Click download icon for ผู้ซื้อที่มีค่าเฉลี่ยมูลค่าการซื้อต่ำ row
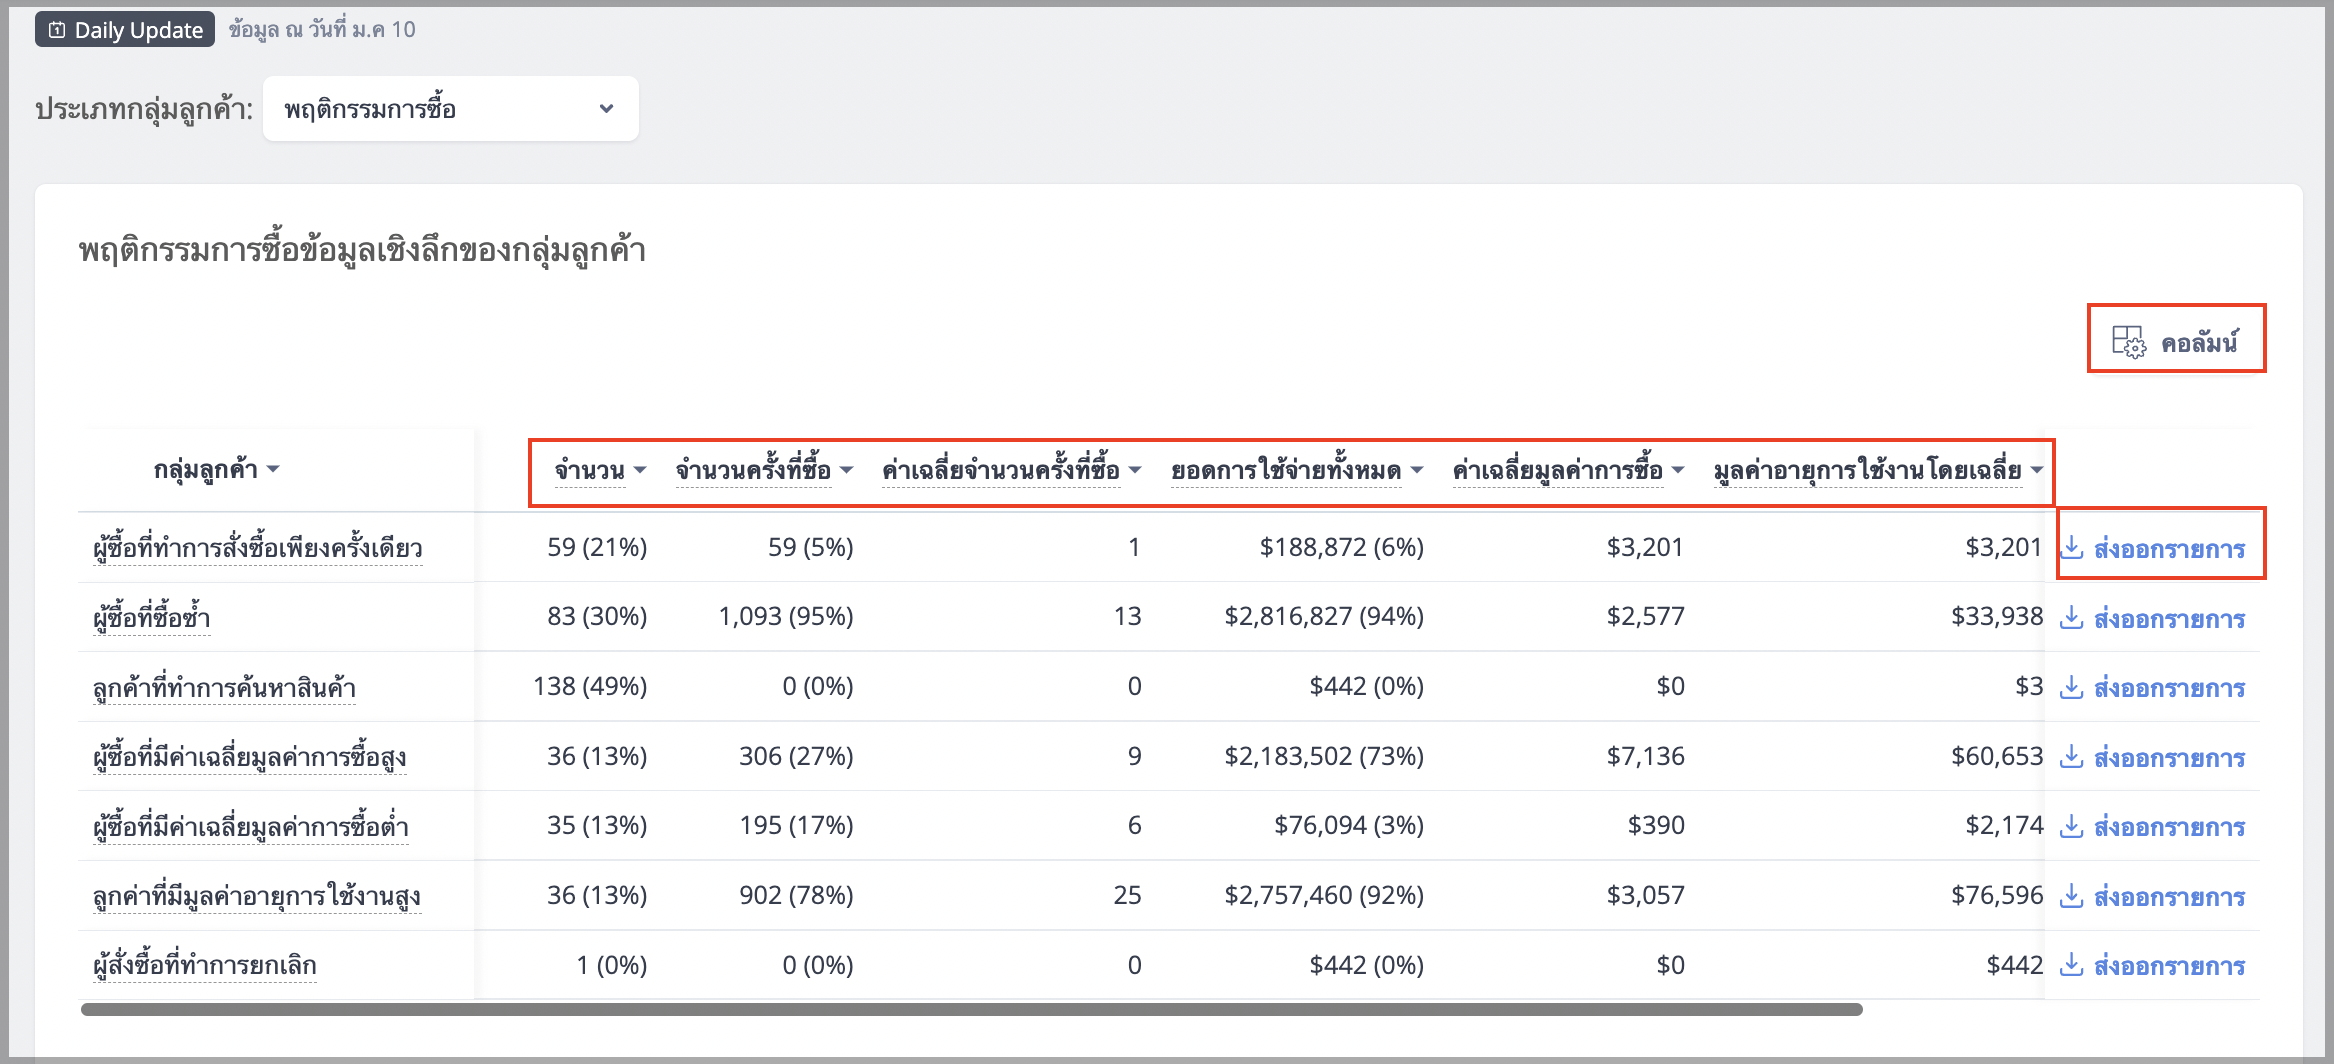 pyautogui.click(x=2072, y=826)
